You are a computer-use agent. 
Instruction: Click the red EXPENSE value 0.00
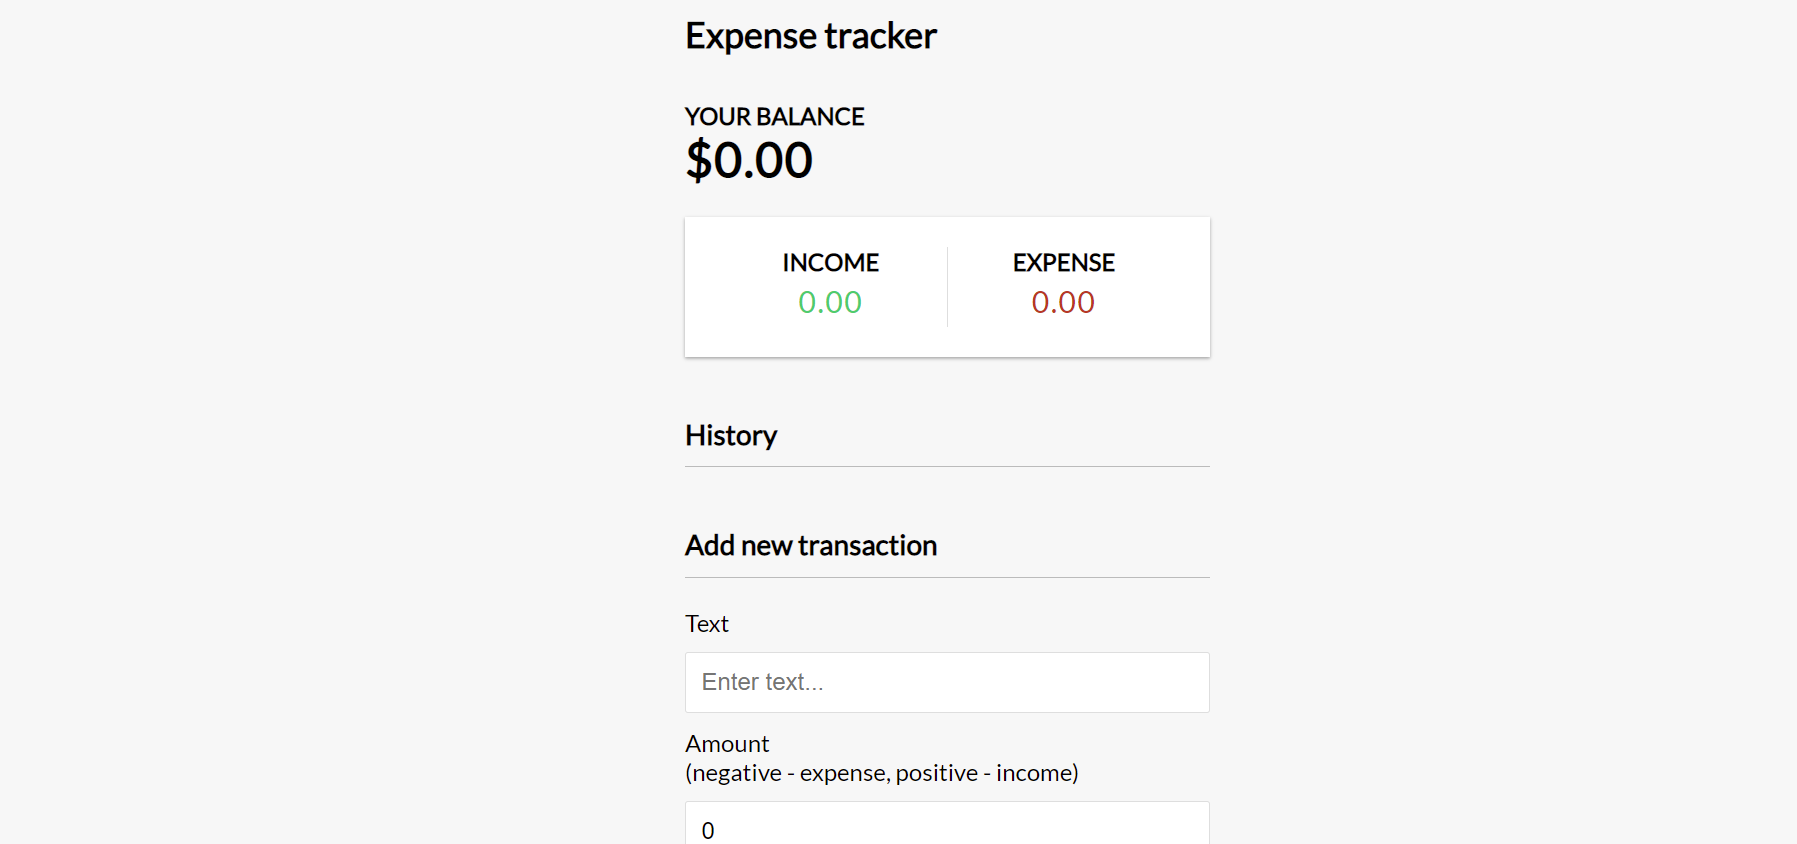1063,302
